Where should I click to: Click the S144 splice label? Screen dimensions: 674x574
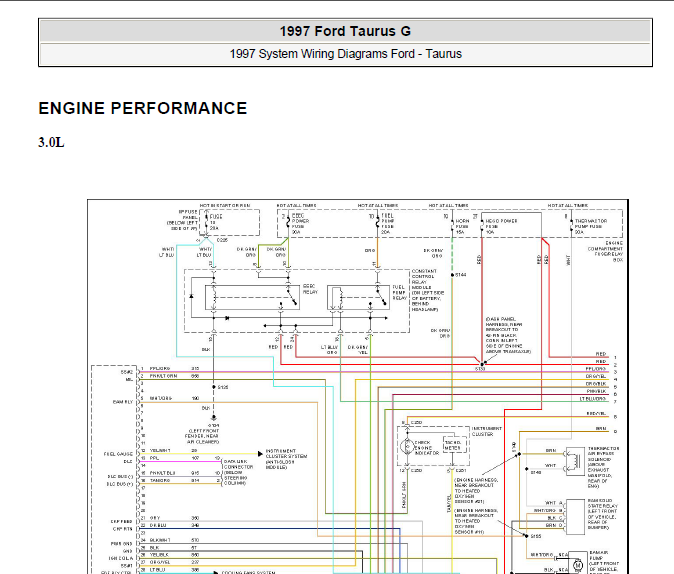(x=460, y=274)
